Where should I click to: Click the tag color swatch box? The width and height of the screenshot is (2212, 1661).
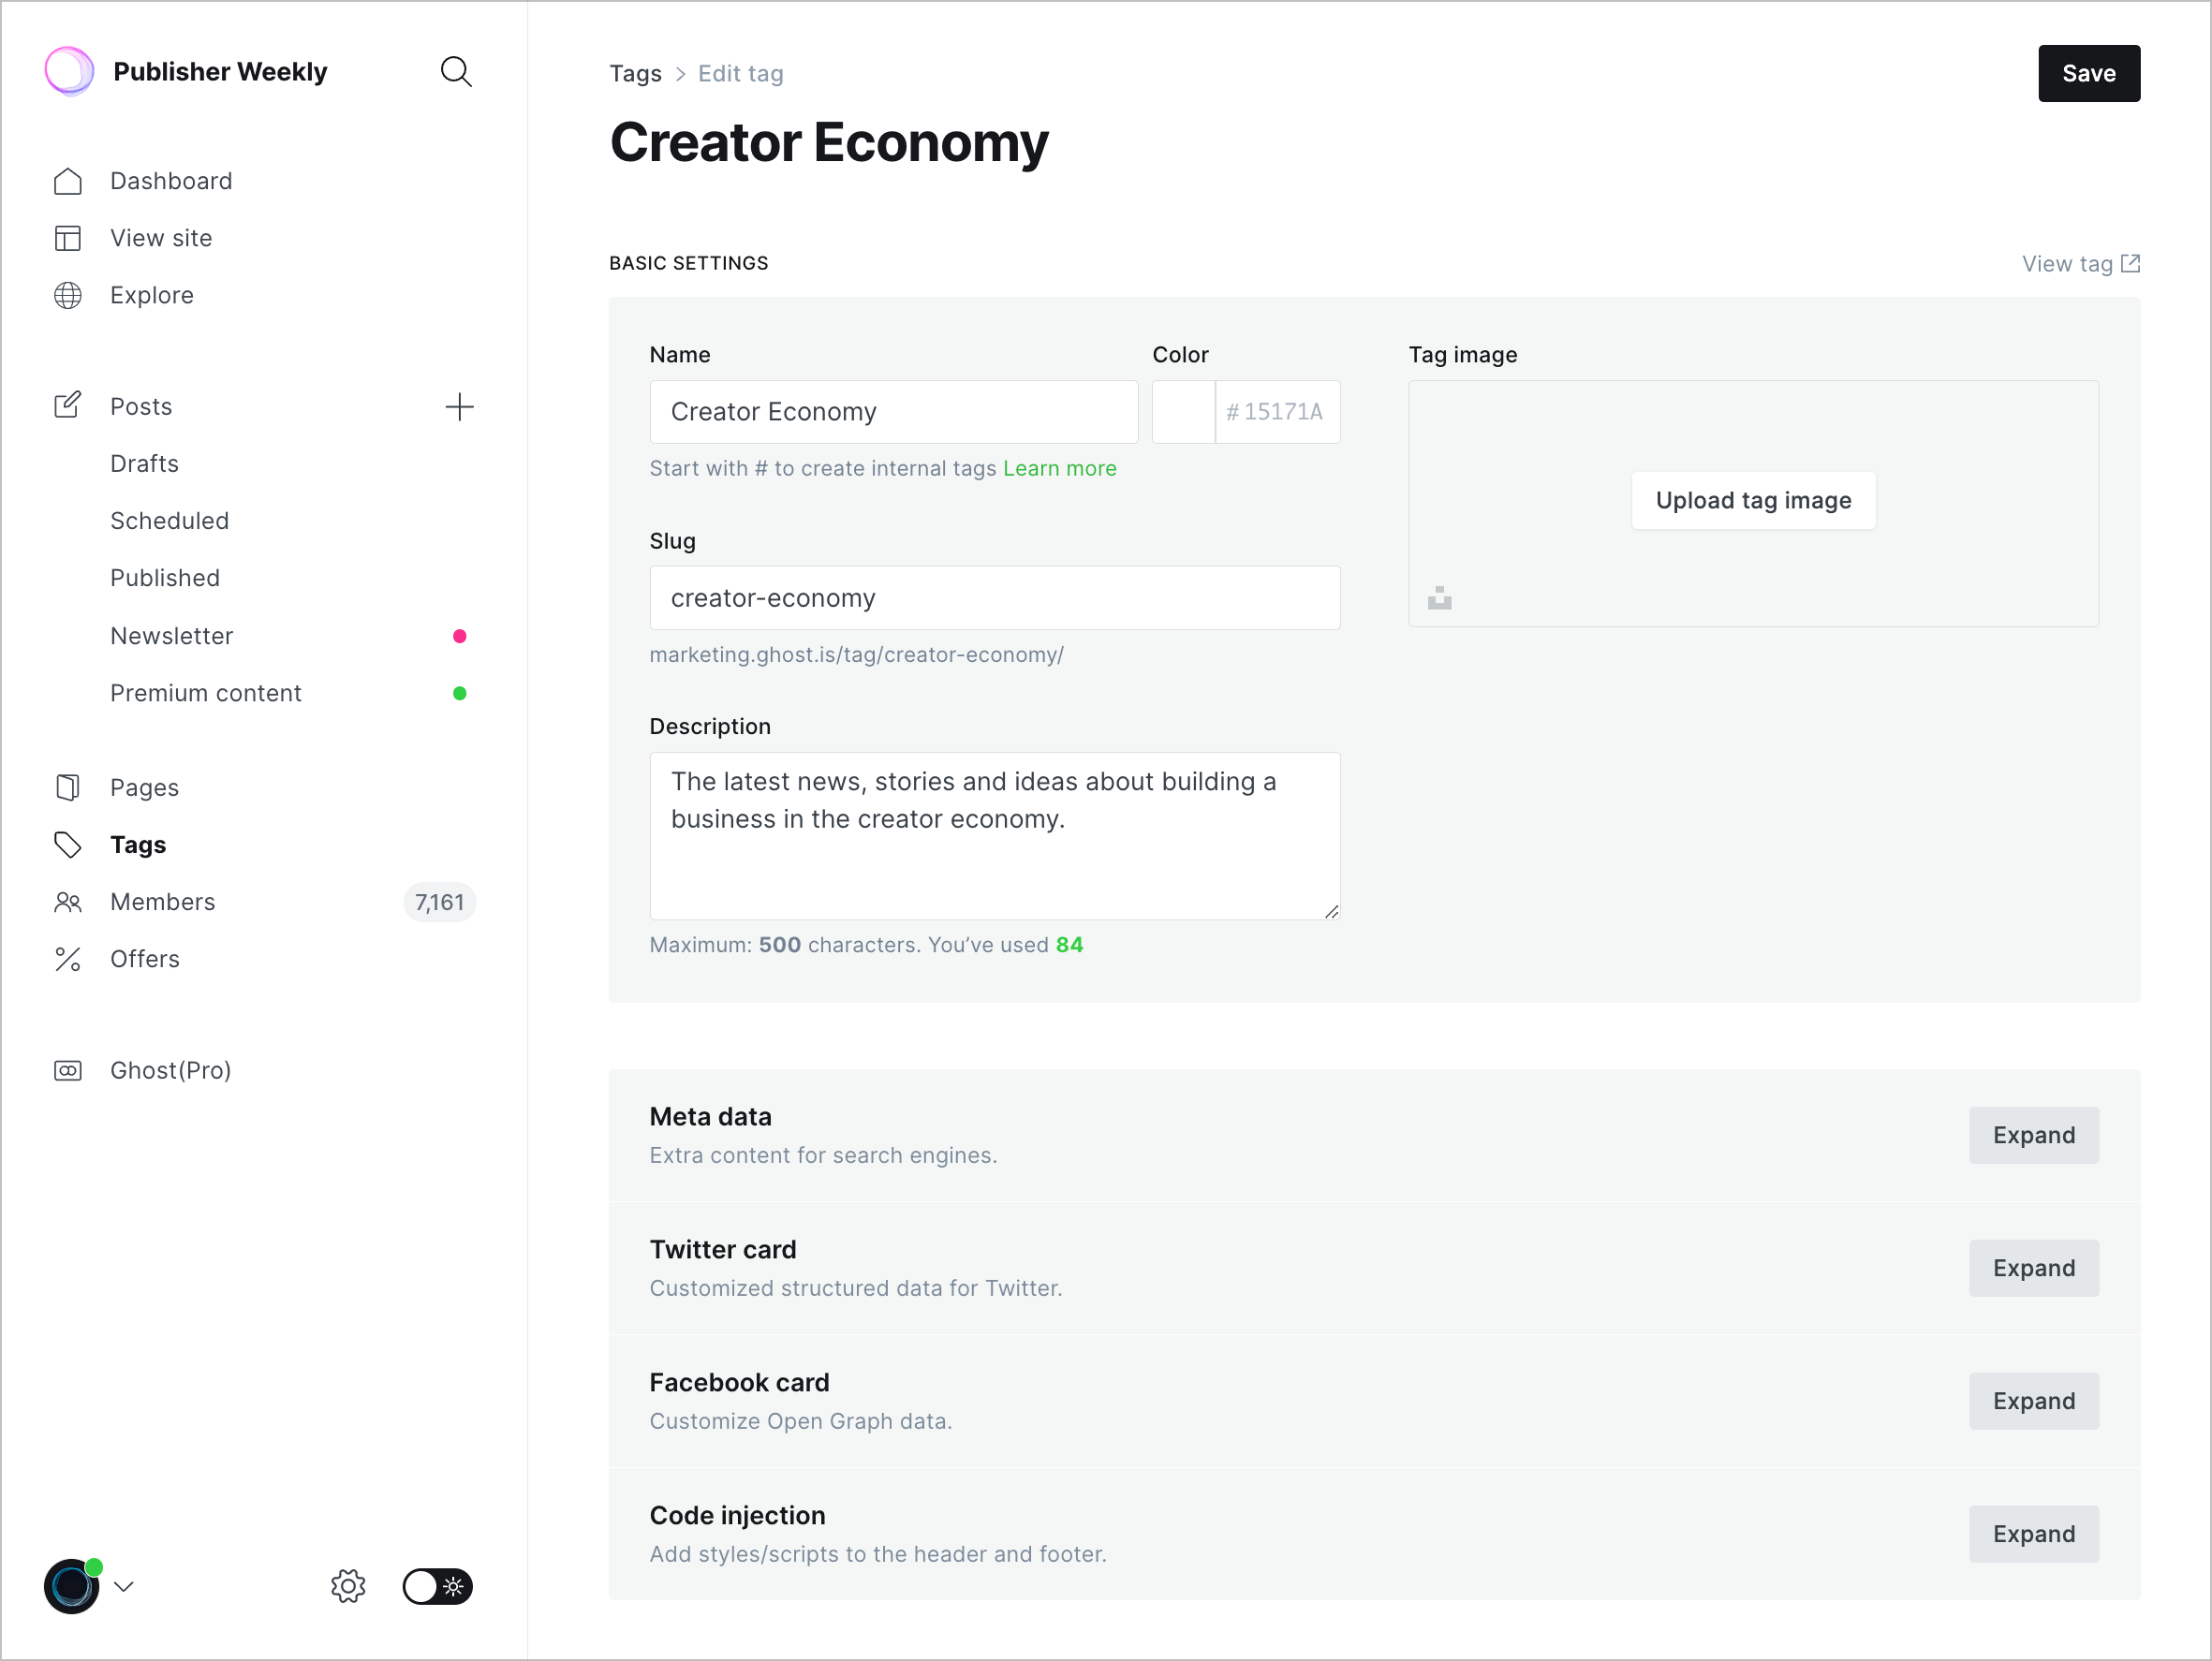[1183, 412]
